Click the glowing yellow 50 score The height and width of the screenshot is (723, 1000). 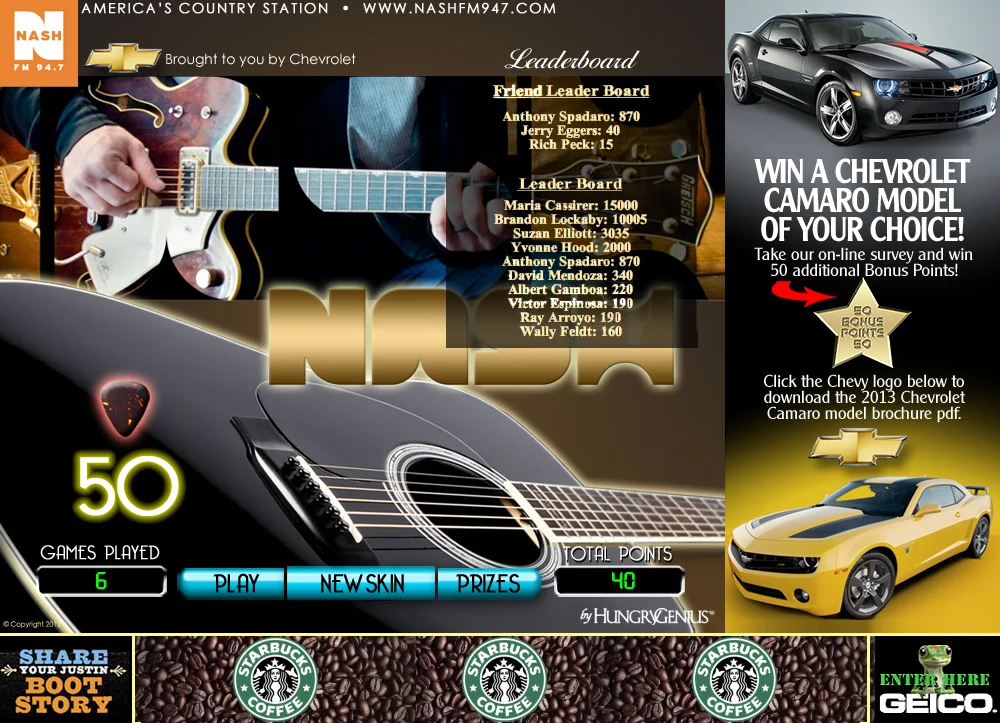[127, 486]
